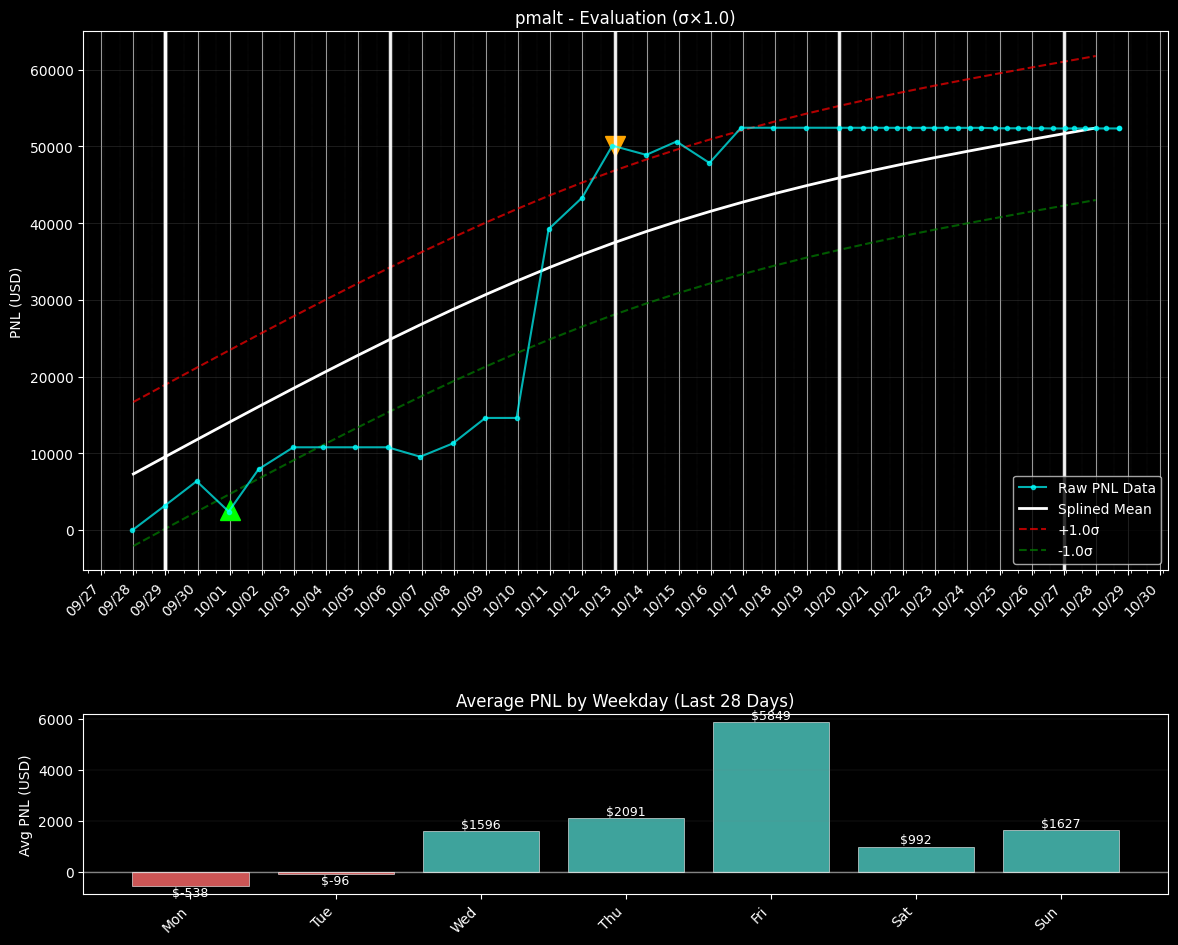Click the green upward triangle marker

coord(230,511)
